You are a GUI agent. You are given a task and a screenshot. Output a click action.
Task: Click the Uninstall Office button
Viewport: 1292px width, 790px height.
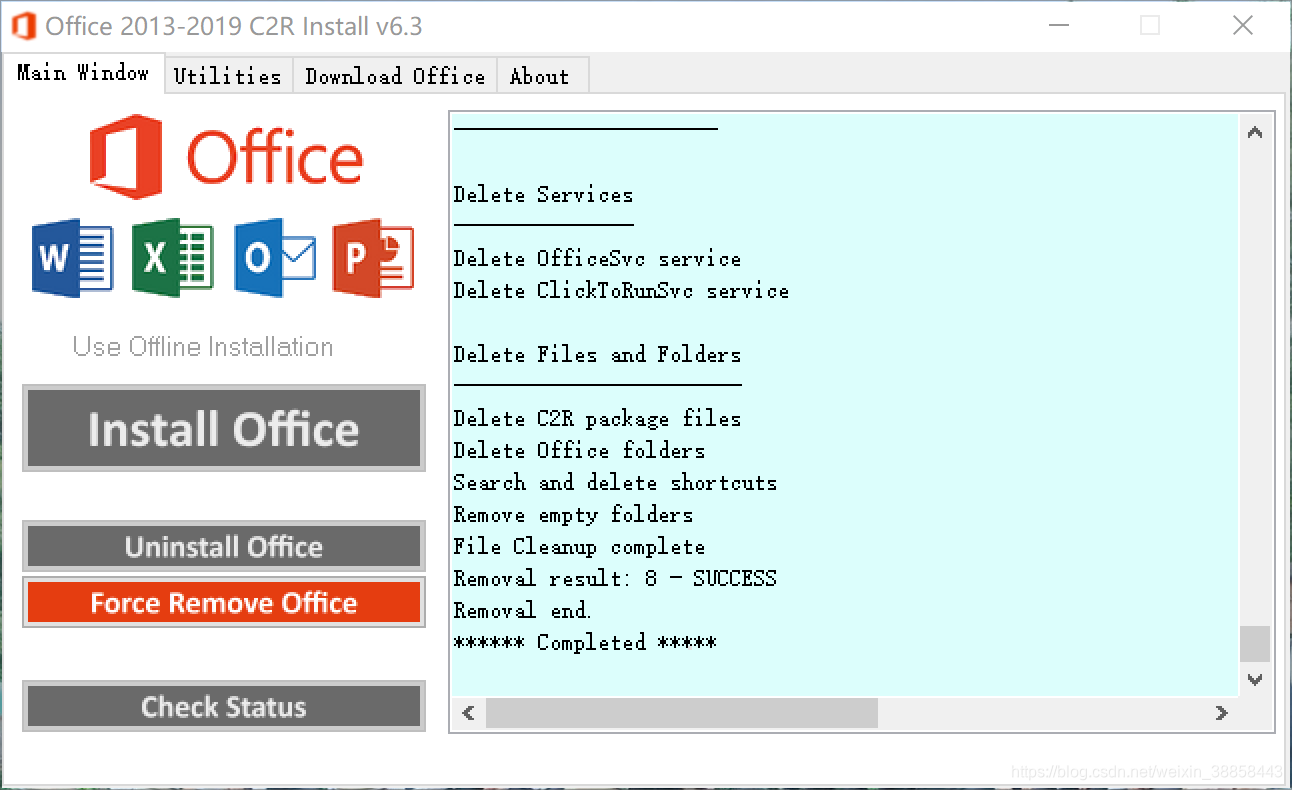[x=224, y=547]
